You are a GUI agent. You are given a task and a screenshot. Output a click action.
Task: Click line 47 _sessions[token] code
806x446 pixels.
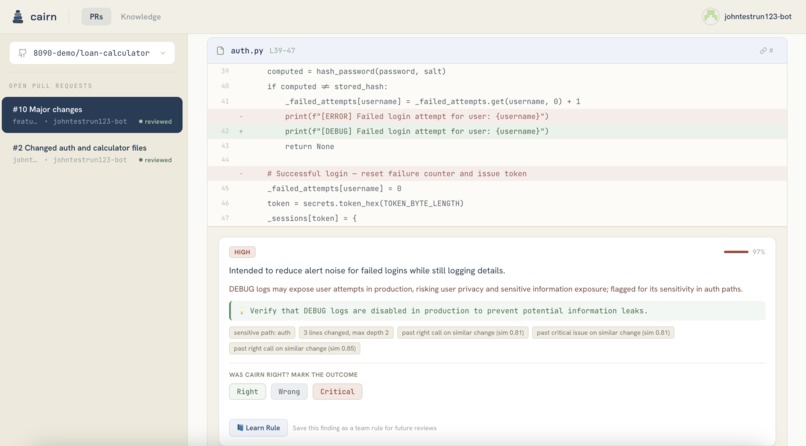pyautogui.click(x=312, y=218)
